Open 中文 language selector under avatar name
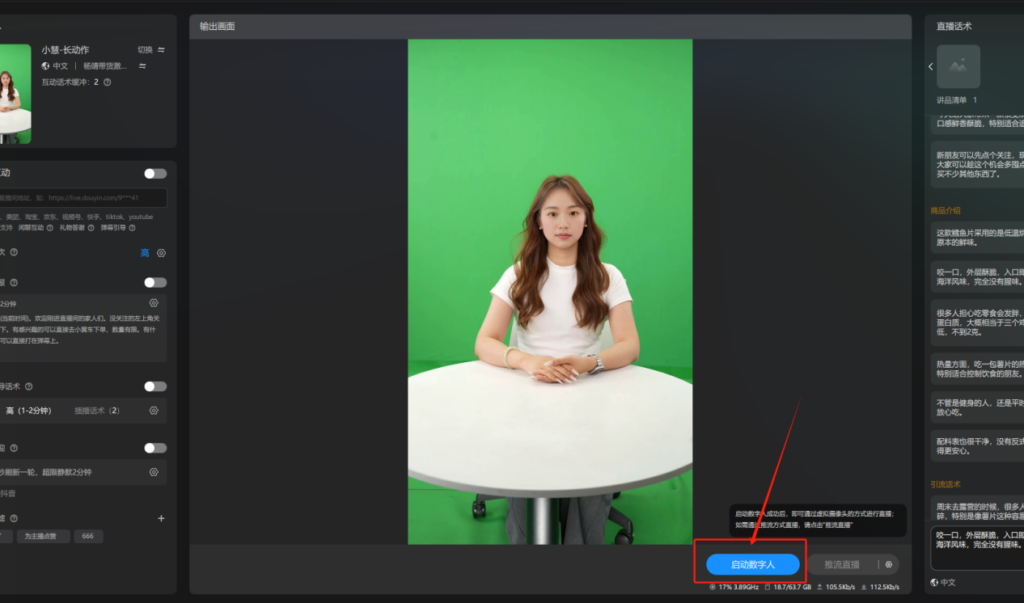This screenshot has height=603, width=1024. tap(60, 66)
